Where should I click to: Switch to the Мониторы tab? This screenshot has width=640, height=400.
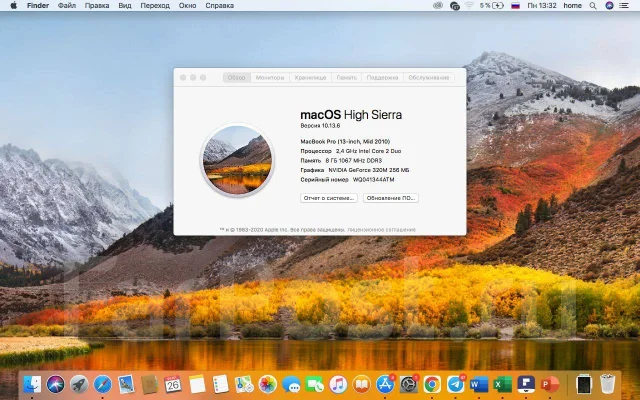[x=270, y=78]
